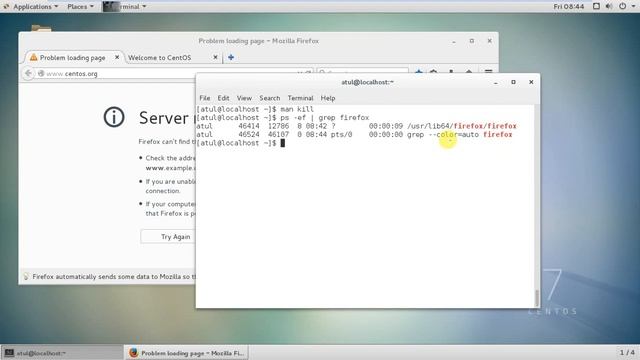Open the Terminal menu in terminal window

(300, 98)
